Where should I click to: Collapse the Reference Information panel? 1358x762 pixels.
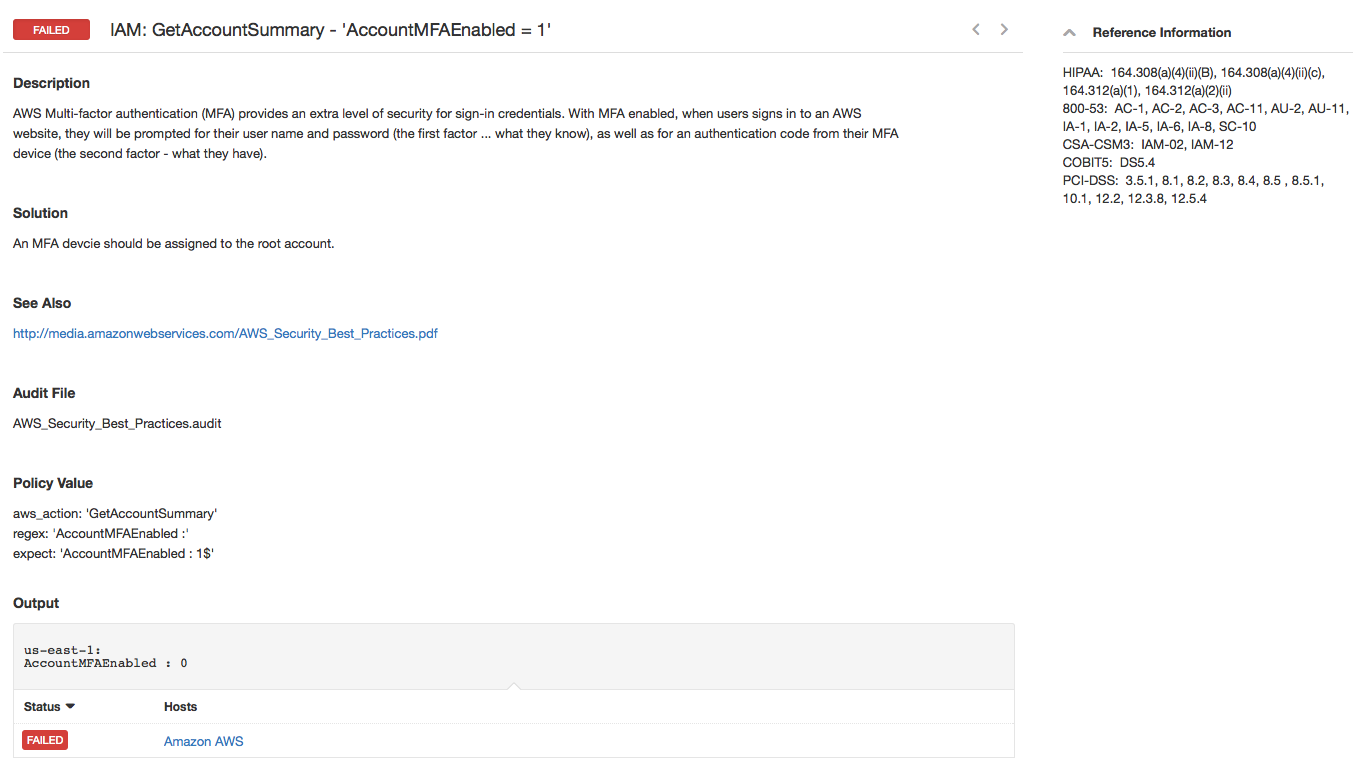(x=1070, y=33)
